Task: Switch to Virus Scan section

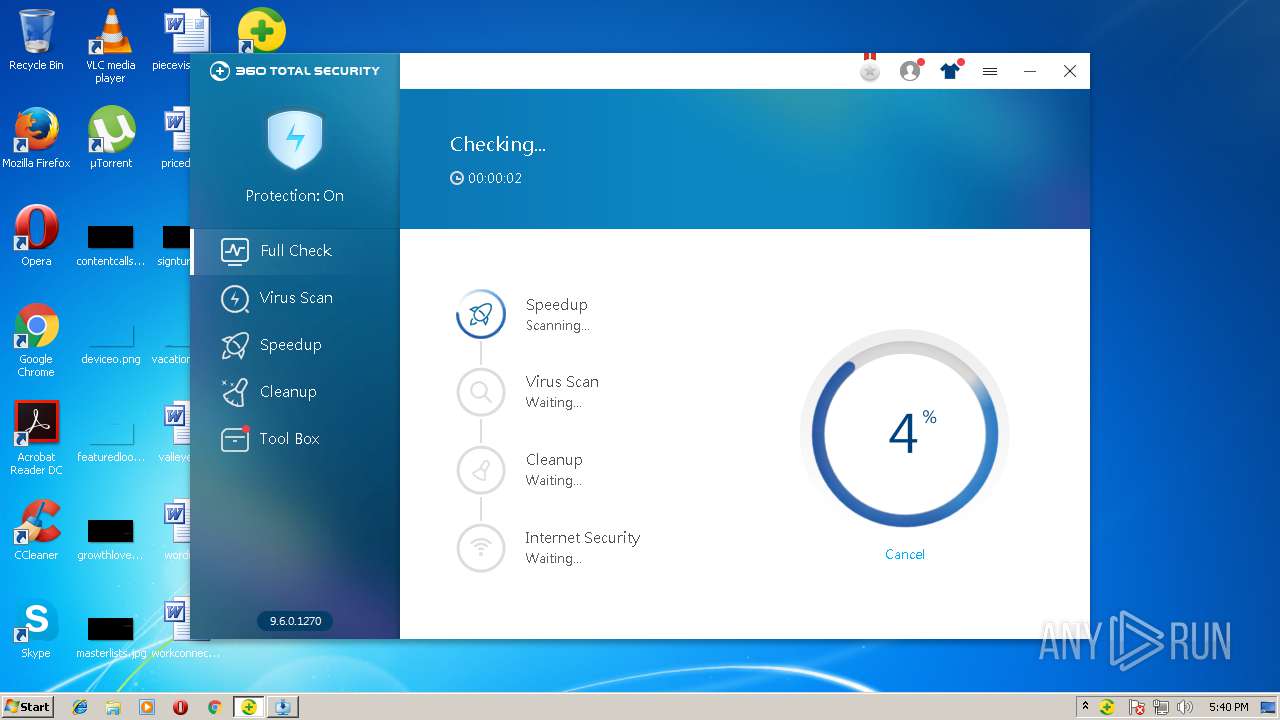Action: [295, 298]
